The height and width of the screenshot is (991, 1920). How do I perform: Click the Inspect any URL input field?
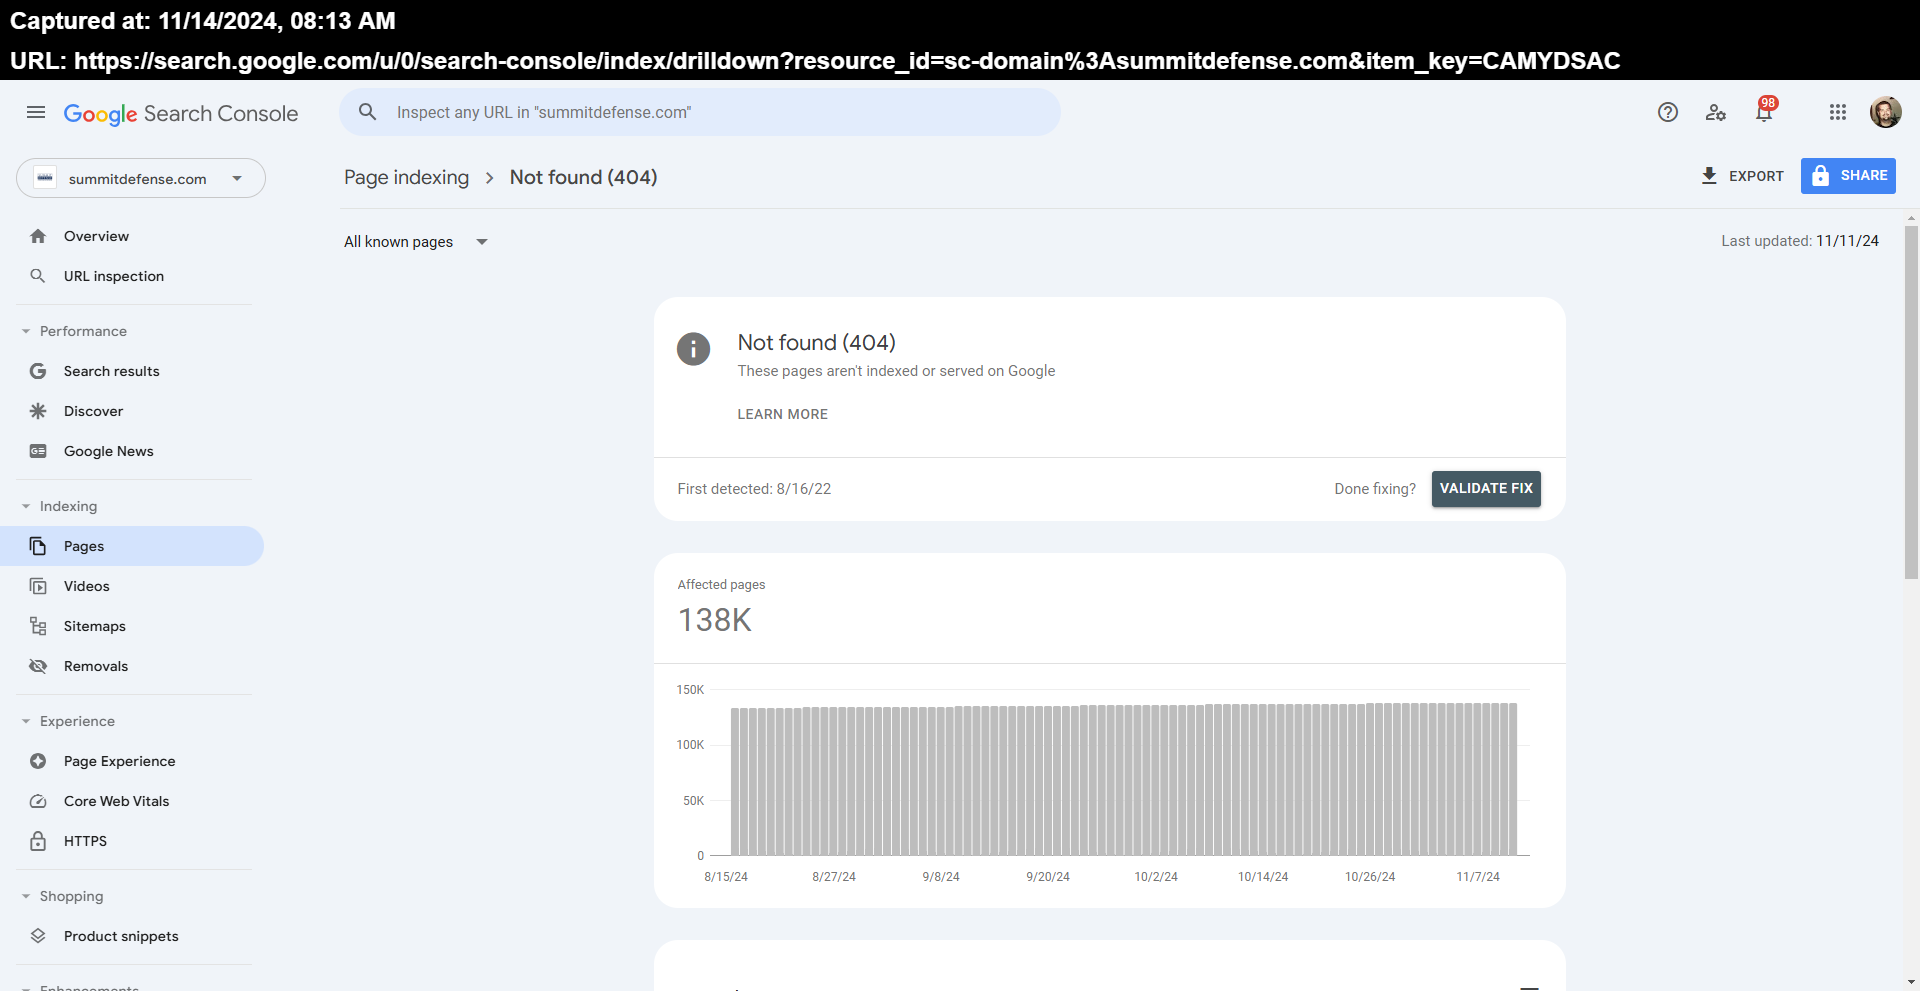[x=700, y=112]
